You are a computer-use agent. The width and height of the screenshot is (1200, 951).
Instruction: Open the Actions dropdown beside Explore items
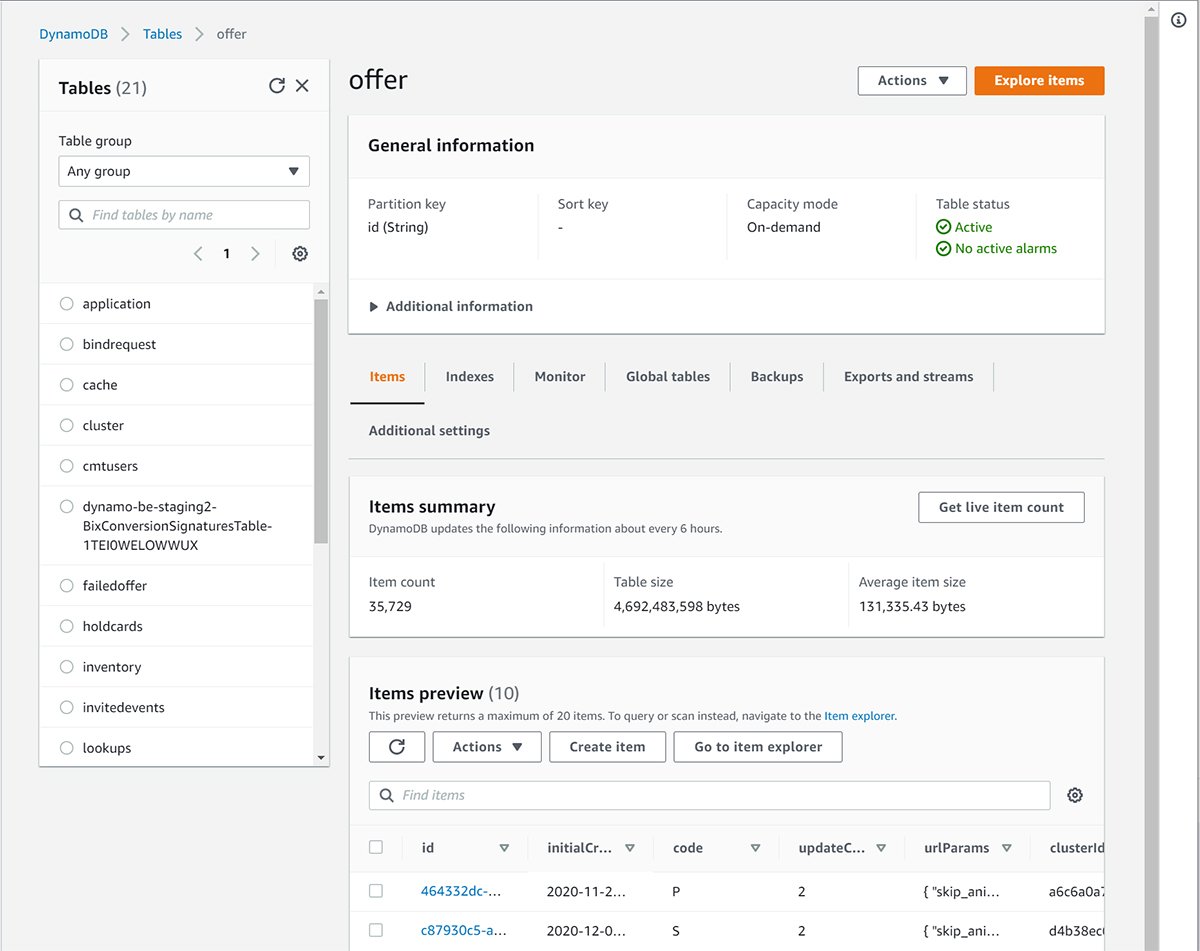pos(912,81)
